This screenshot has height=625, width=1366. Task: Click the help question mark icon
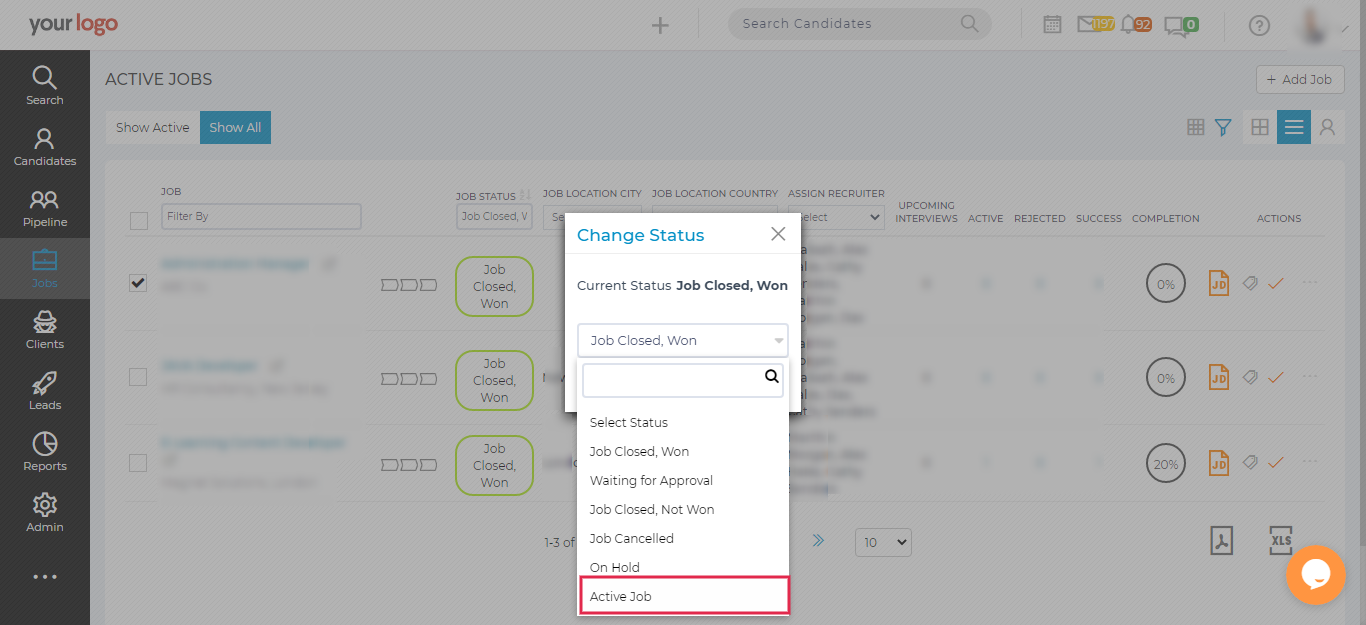(x=1259, y=26)
